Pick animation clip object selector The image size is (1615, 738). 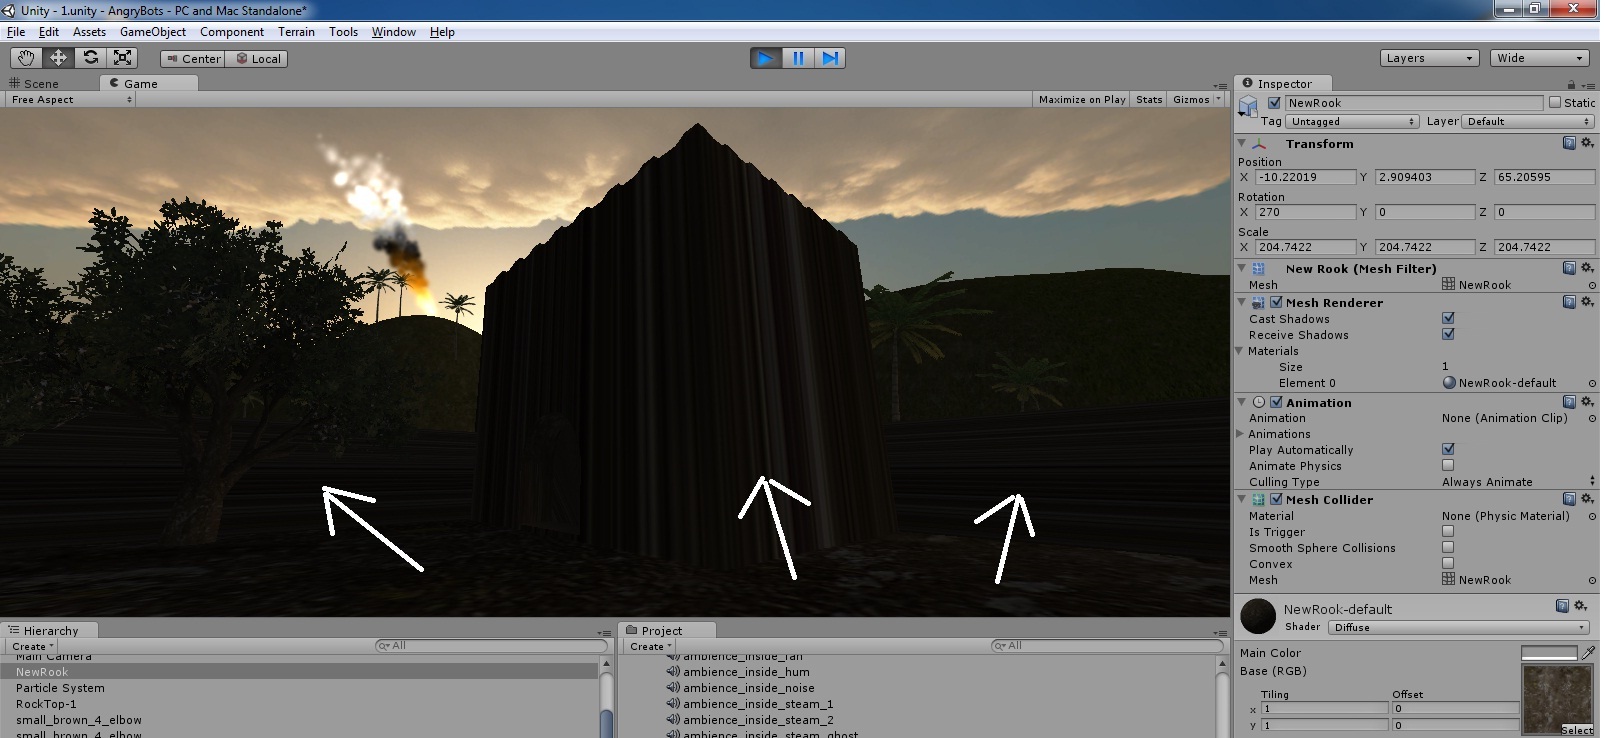(x=1592, y=418)
